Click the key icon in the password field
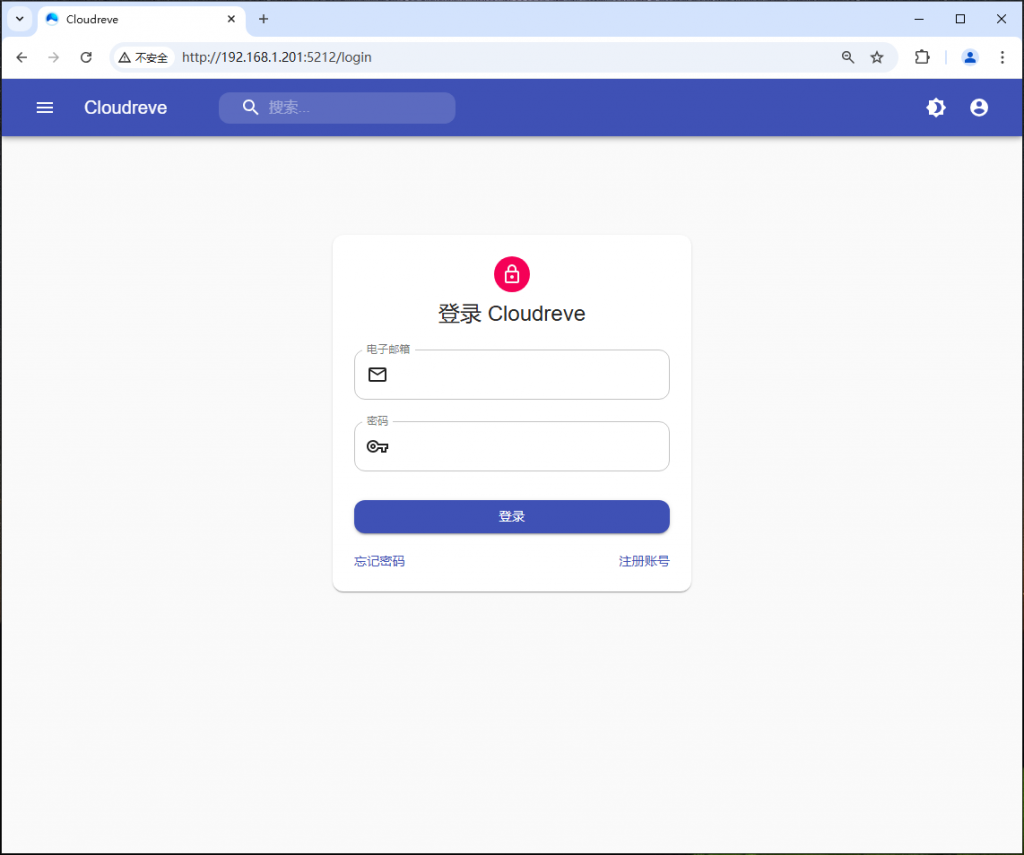1024x855 pixels. point(377,447)
